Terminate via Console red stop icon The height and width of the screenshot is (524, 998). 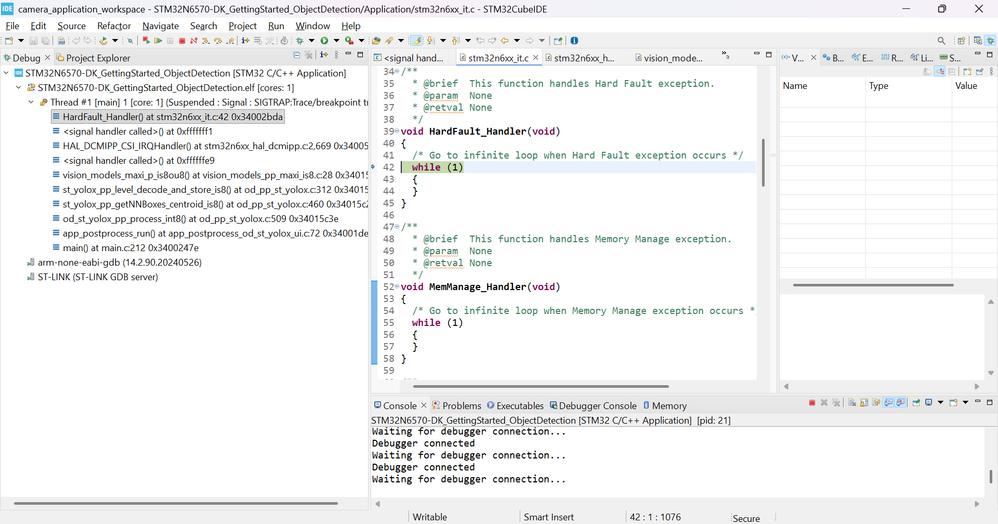click(x=812, y=403)
